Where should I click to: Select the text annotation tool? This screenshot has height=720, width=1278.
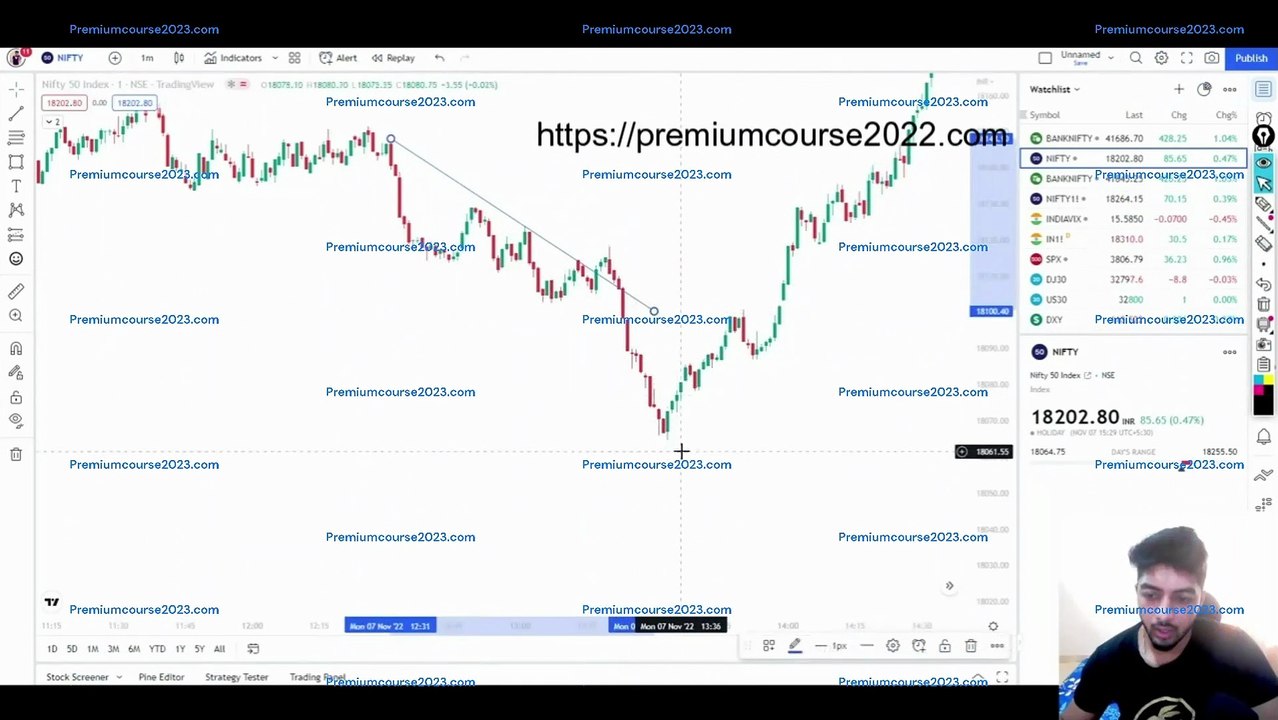pos(16,186)
